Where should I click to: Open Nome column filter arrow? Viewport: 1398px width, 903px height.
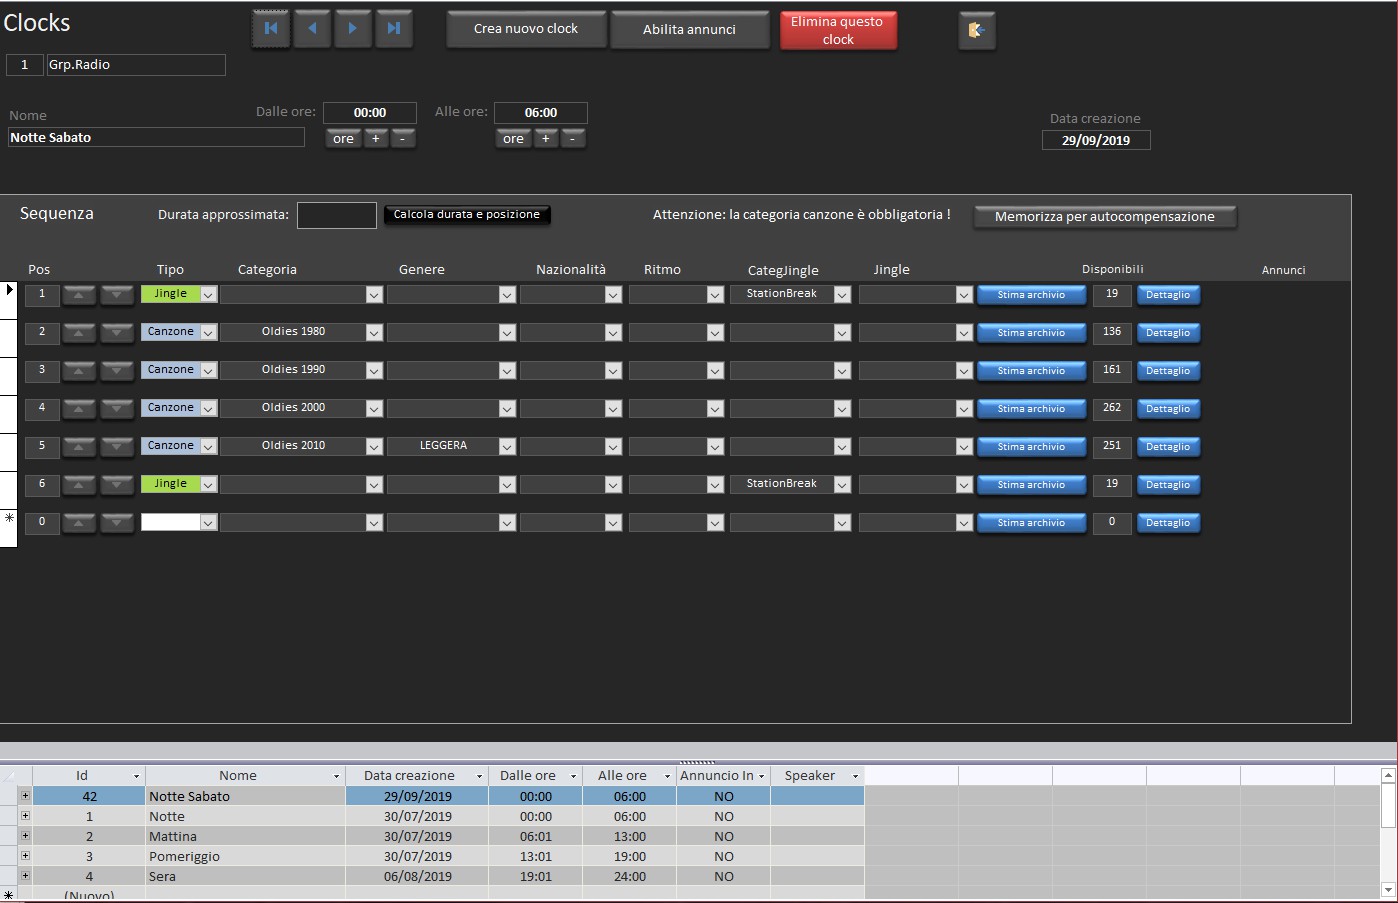(336, 776)
